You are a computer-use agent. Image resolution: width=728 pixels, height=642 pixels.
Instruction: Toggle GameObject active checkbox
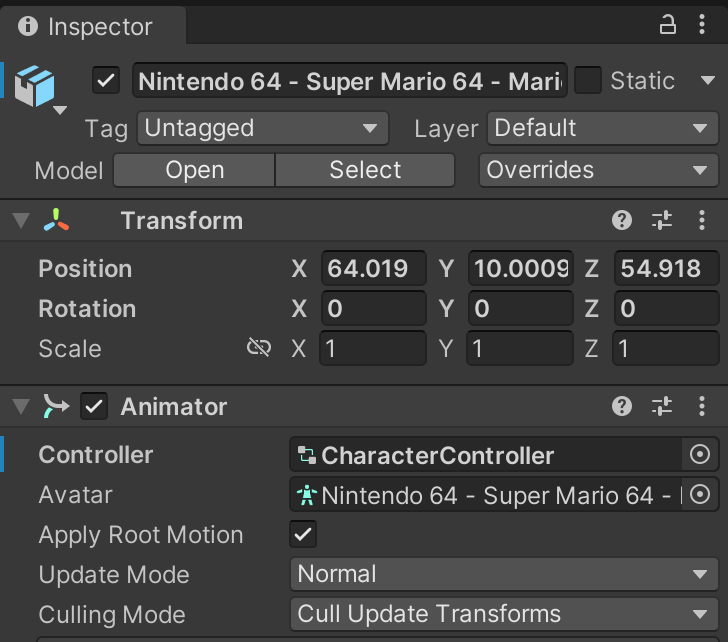(x=106, y=81)
